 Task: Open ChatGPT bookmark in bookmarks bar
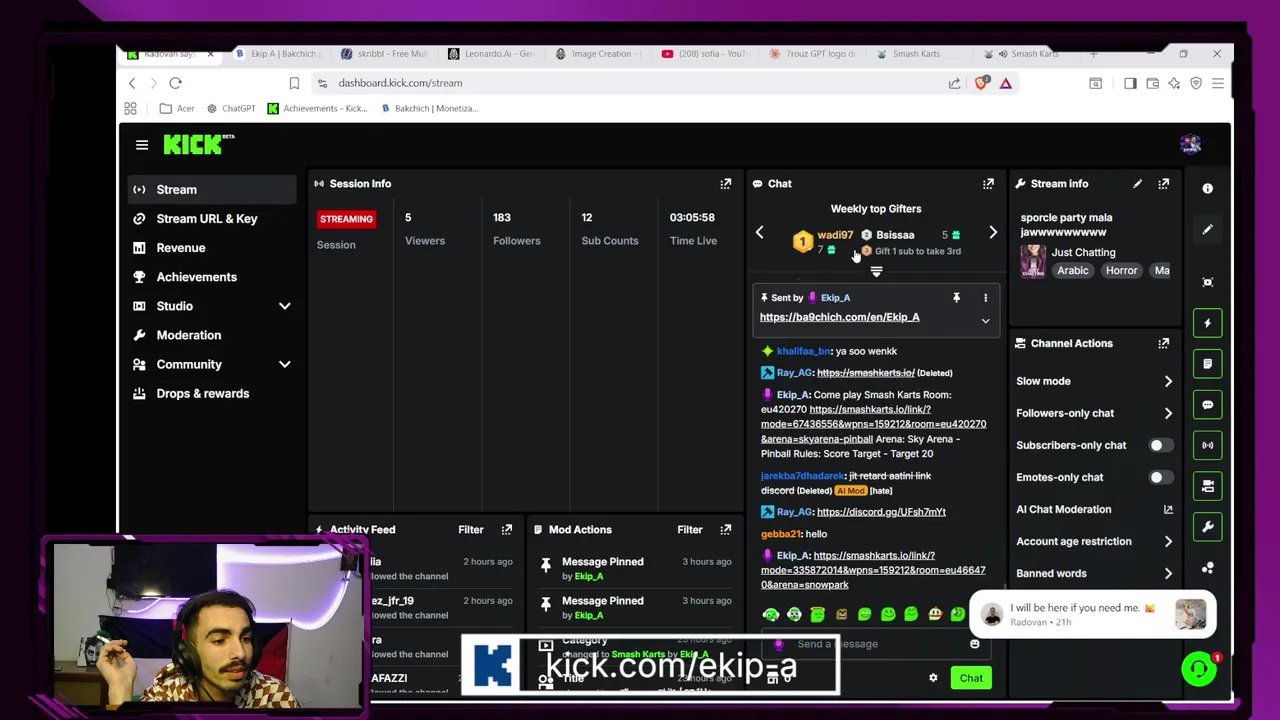[x=231, y=108]
